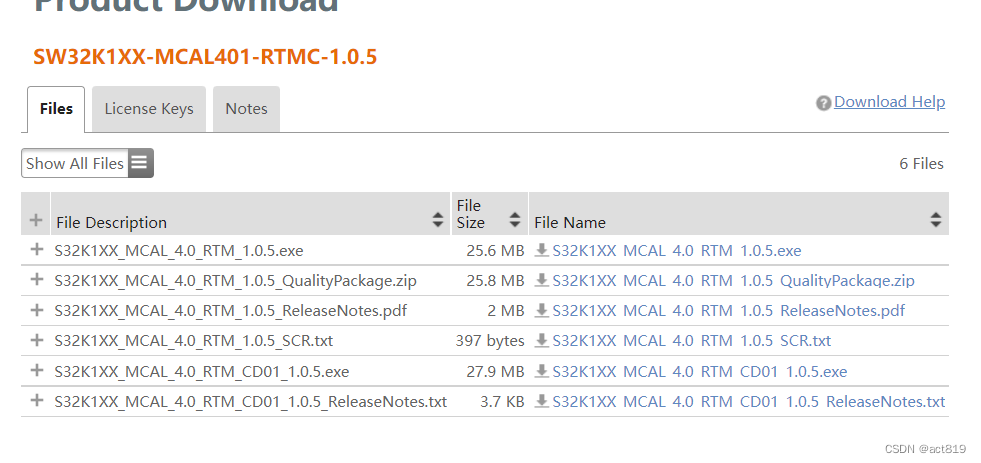Click the hamburger icon in Show All Files

click(139, 163)
